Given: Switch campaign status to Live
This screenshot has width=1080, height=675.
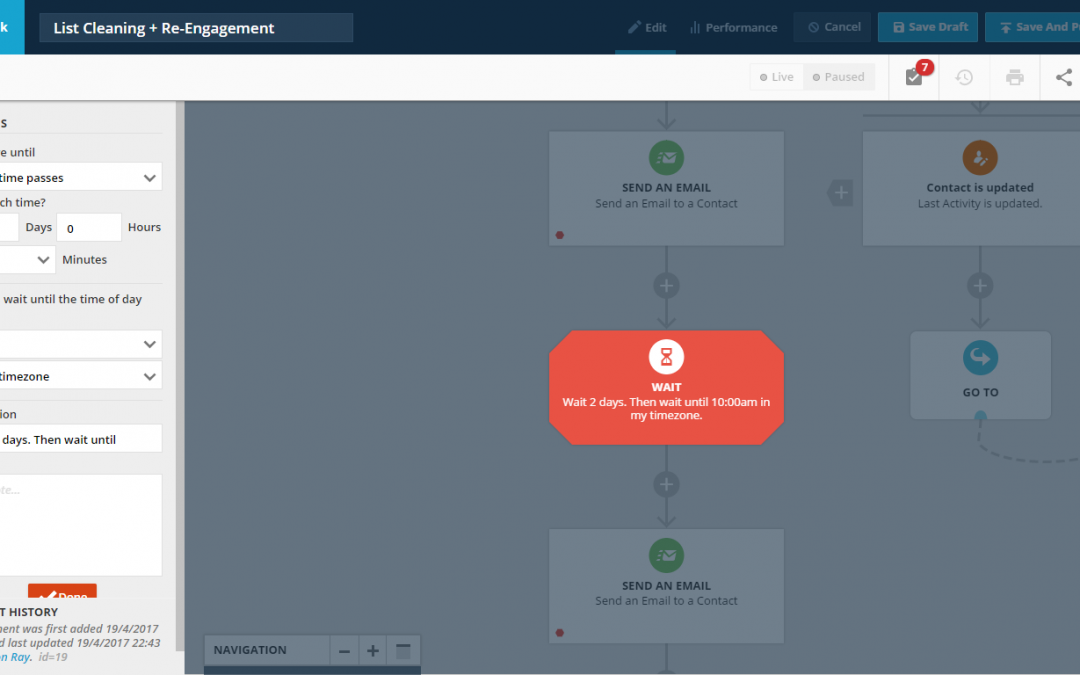Looking at the screenshot, I should (777, 77).
